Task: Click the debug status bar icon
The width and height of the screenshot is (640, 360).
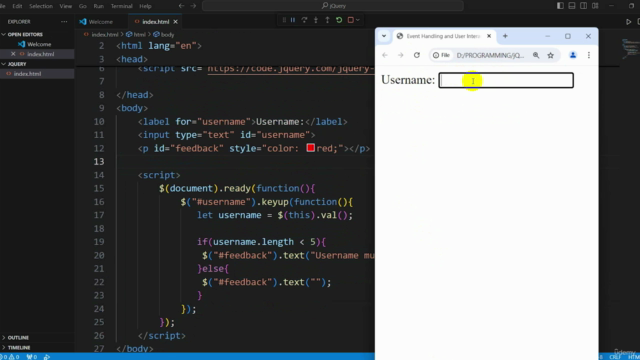Action: [47, 357]
